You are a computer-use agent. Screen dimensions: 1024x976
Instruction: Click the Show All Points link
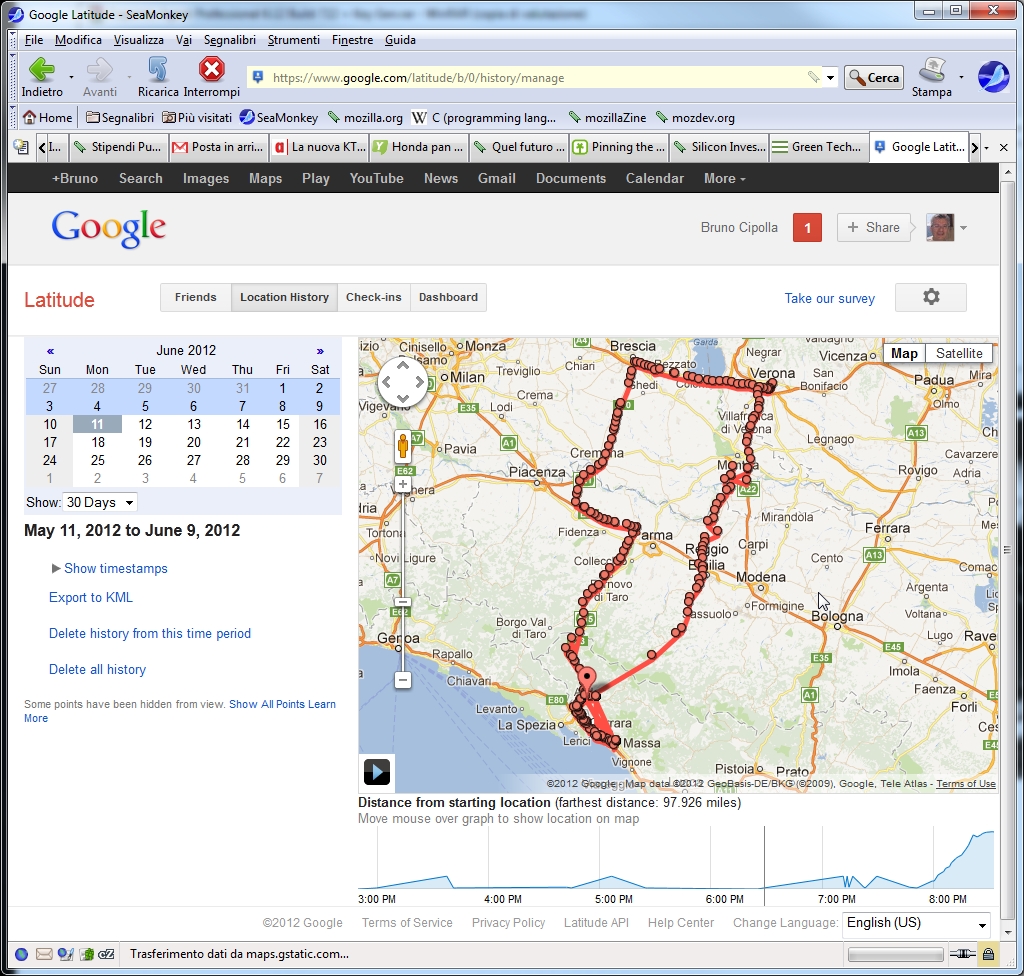(x=267, y=704)
